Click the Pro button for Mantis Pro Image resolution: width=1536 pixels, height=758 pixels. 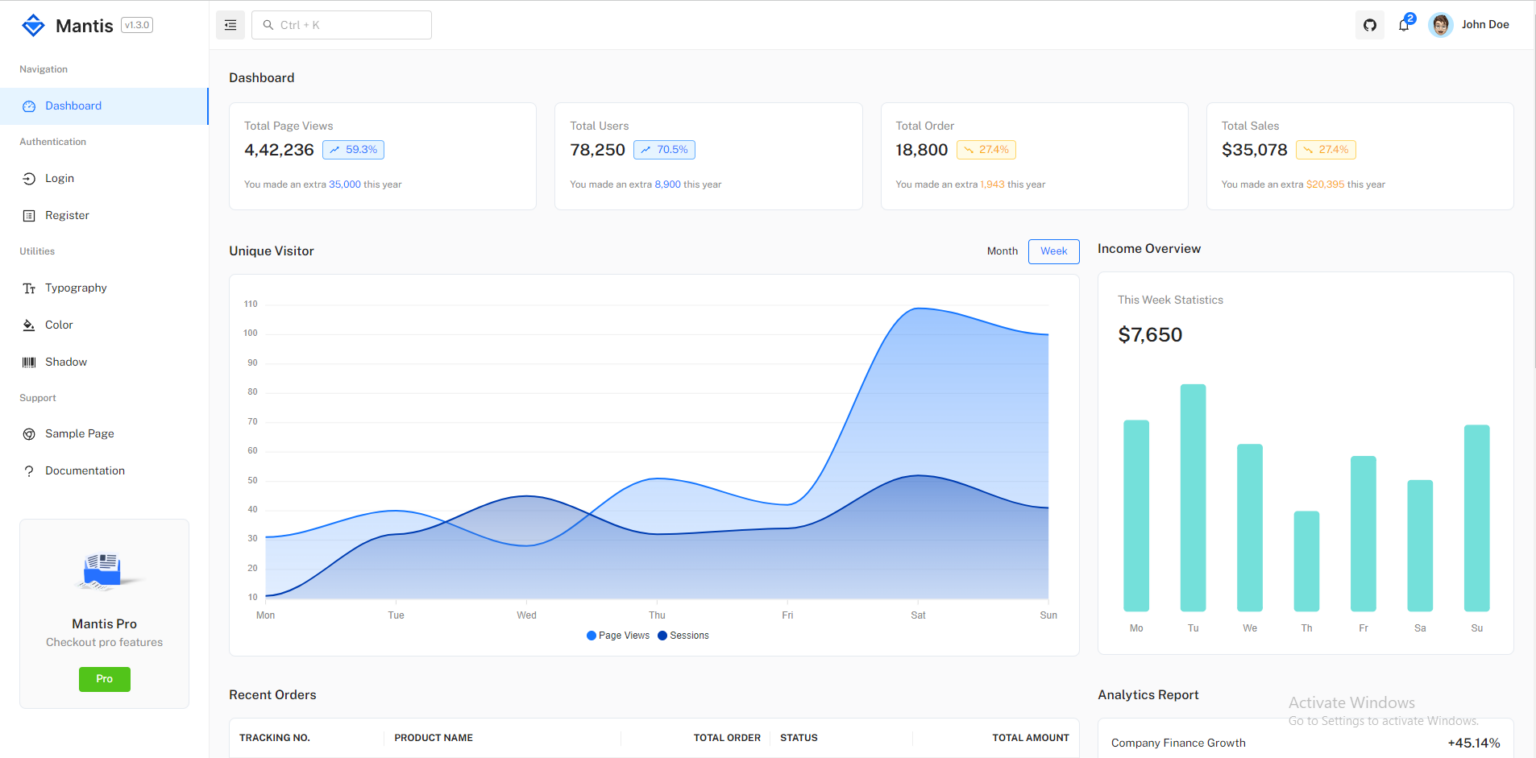click(104, 678)
